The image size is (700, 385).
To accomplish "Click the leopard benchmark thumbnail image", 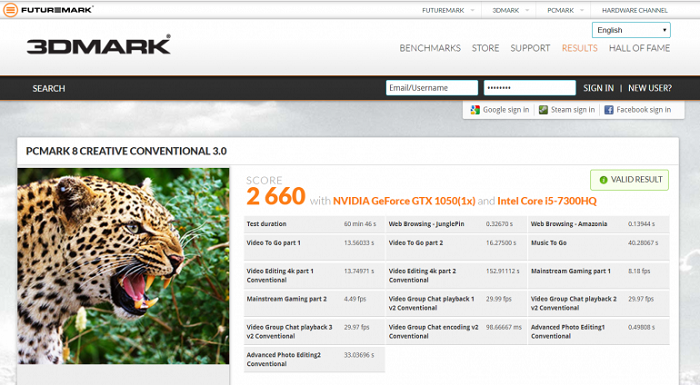I will (x=123, y=266).
